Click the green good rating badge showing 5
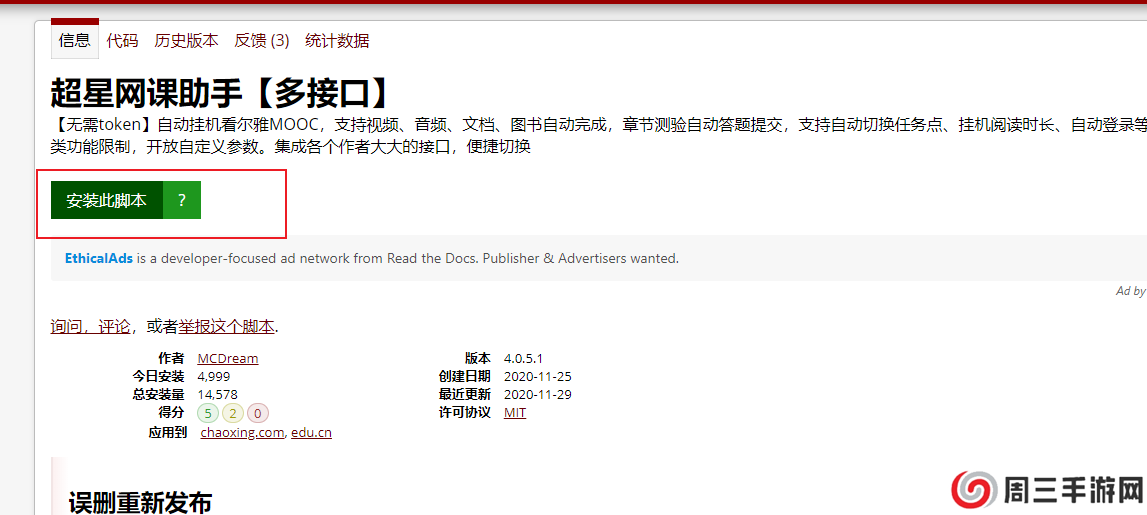The width and height of the screenshot is (1147, 515). (208, 413)
